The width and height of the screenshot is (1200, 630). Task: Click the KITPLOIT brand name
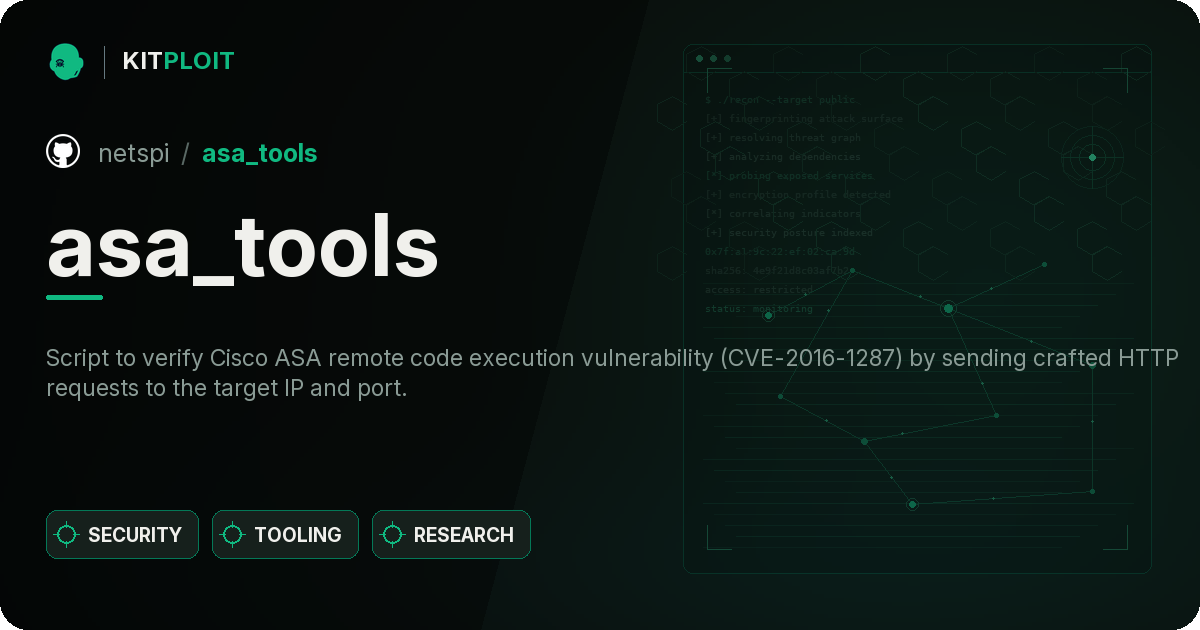tap(178, 61)
